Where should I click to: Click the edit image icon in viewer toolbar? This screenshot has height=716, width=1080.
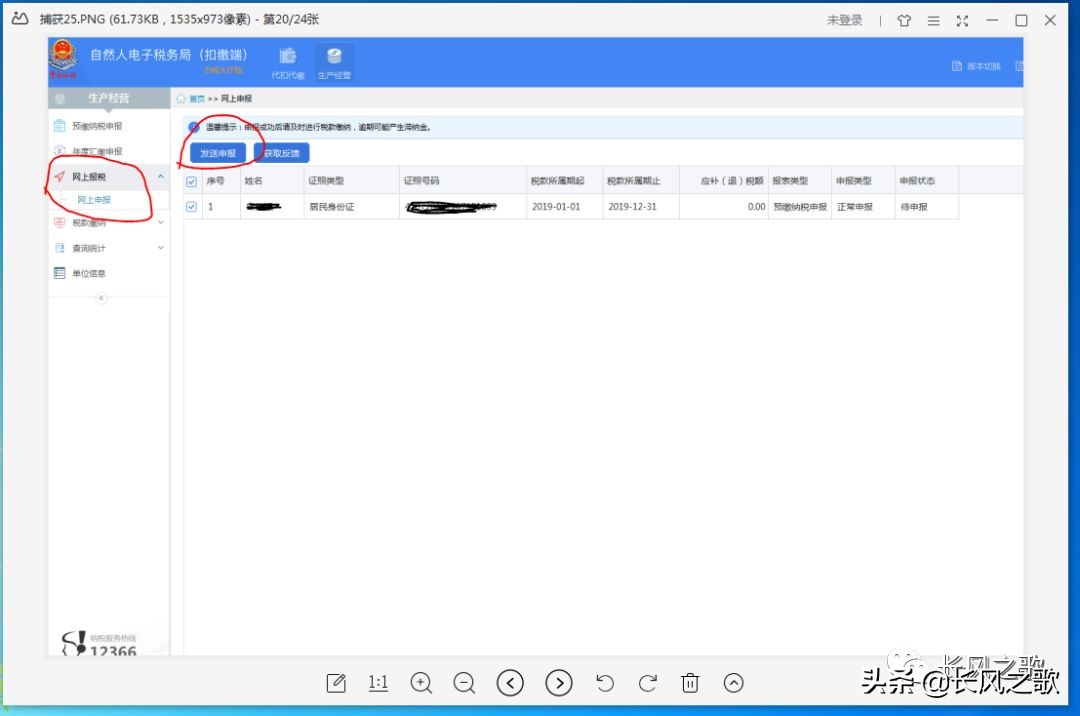(x=336, y=683)
